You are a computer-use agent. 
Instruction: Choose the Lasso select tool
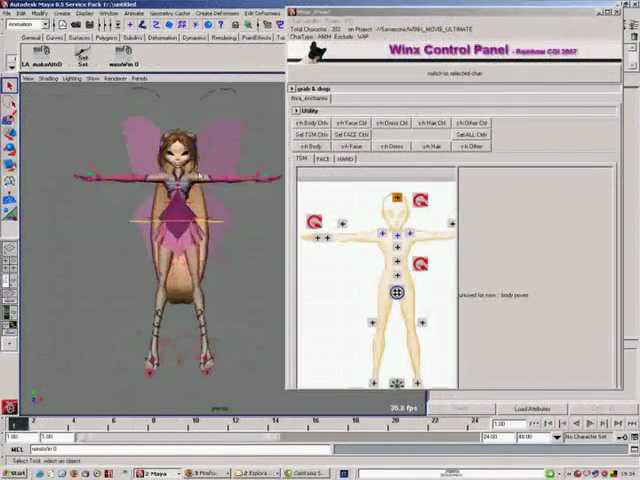(9, 102)
